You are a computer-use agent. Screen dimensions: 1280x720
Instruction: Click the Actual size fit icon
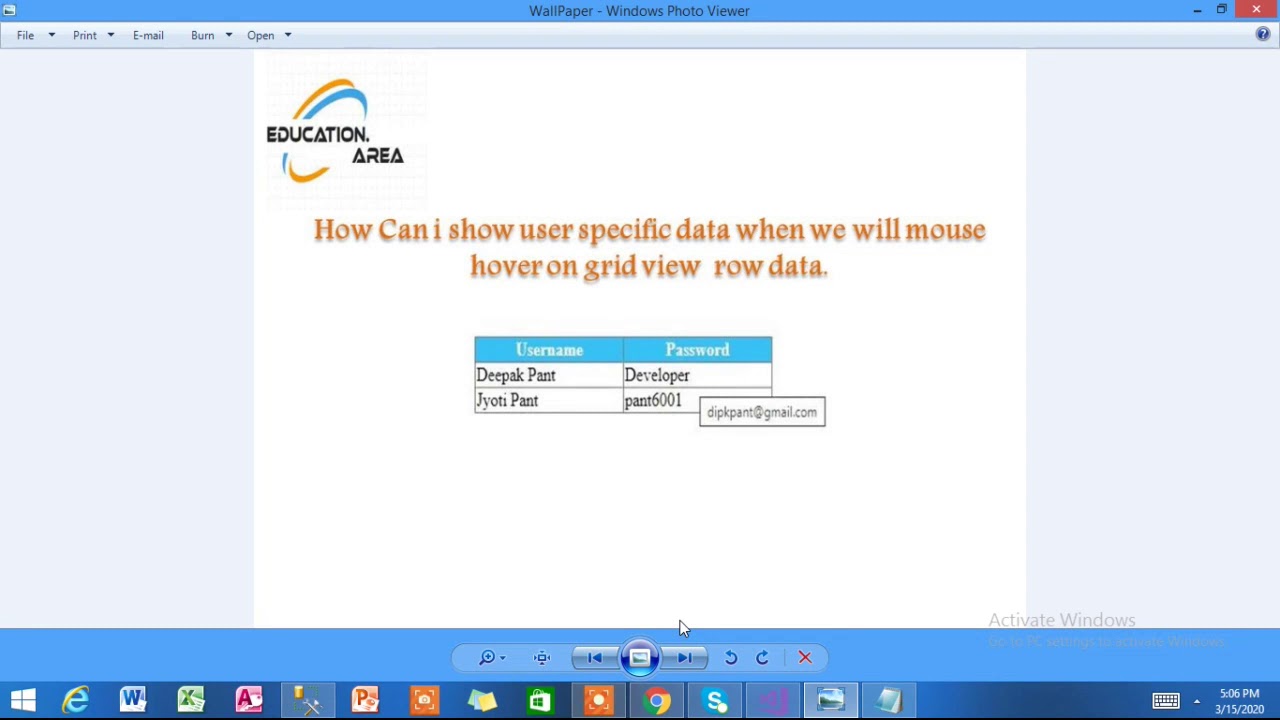click(x=542, y=657)
